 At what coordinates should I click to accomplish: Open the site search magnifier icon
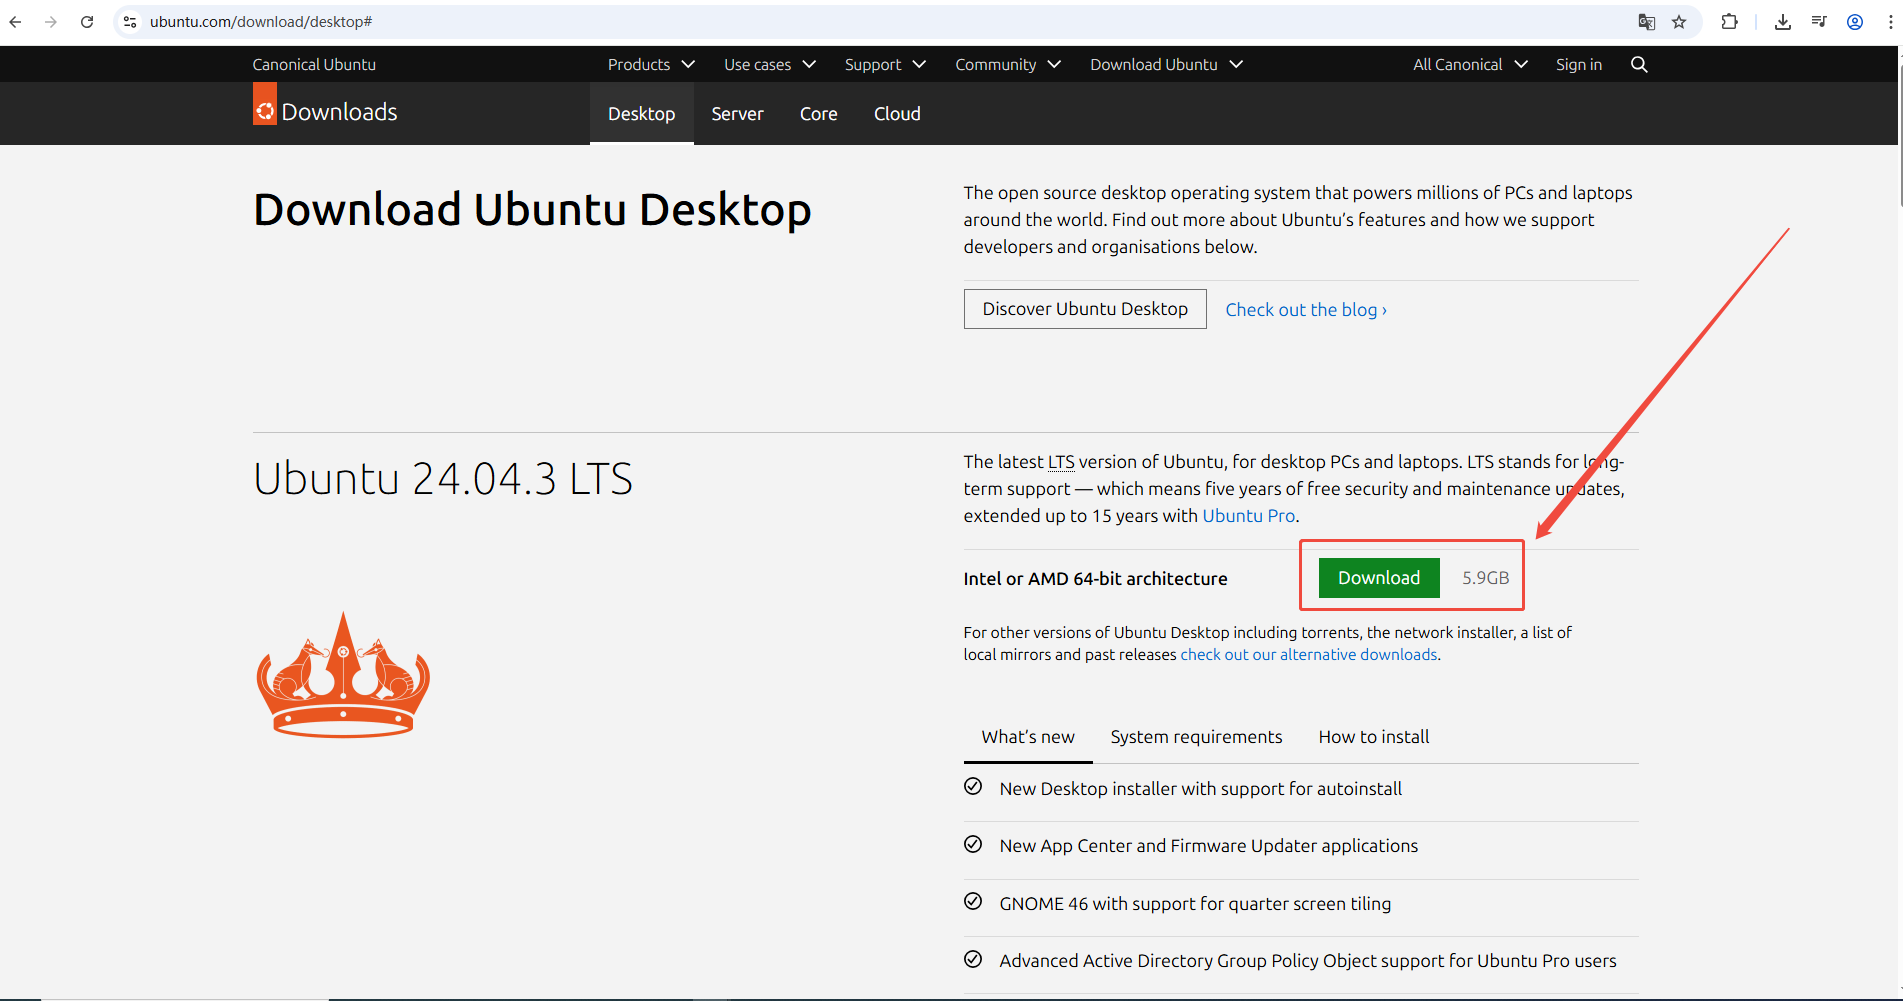[1638, 64]
